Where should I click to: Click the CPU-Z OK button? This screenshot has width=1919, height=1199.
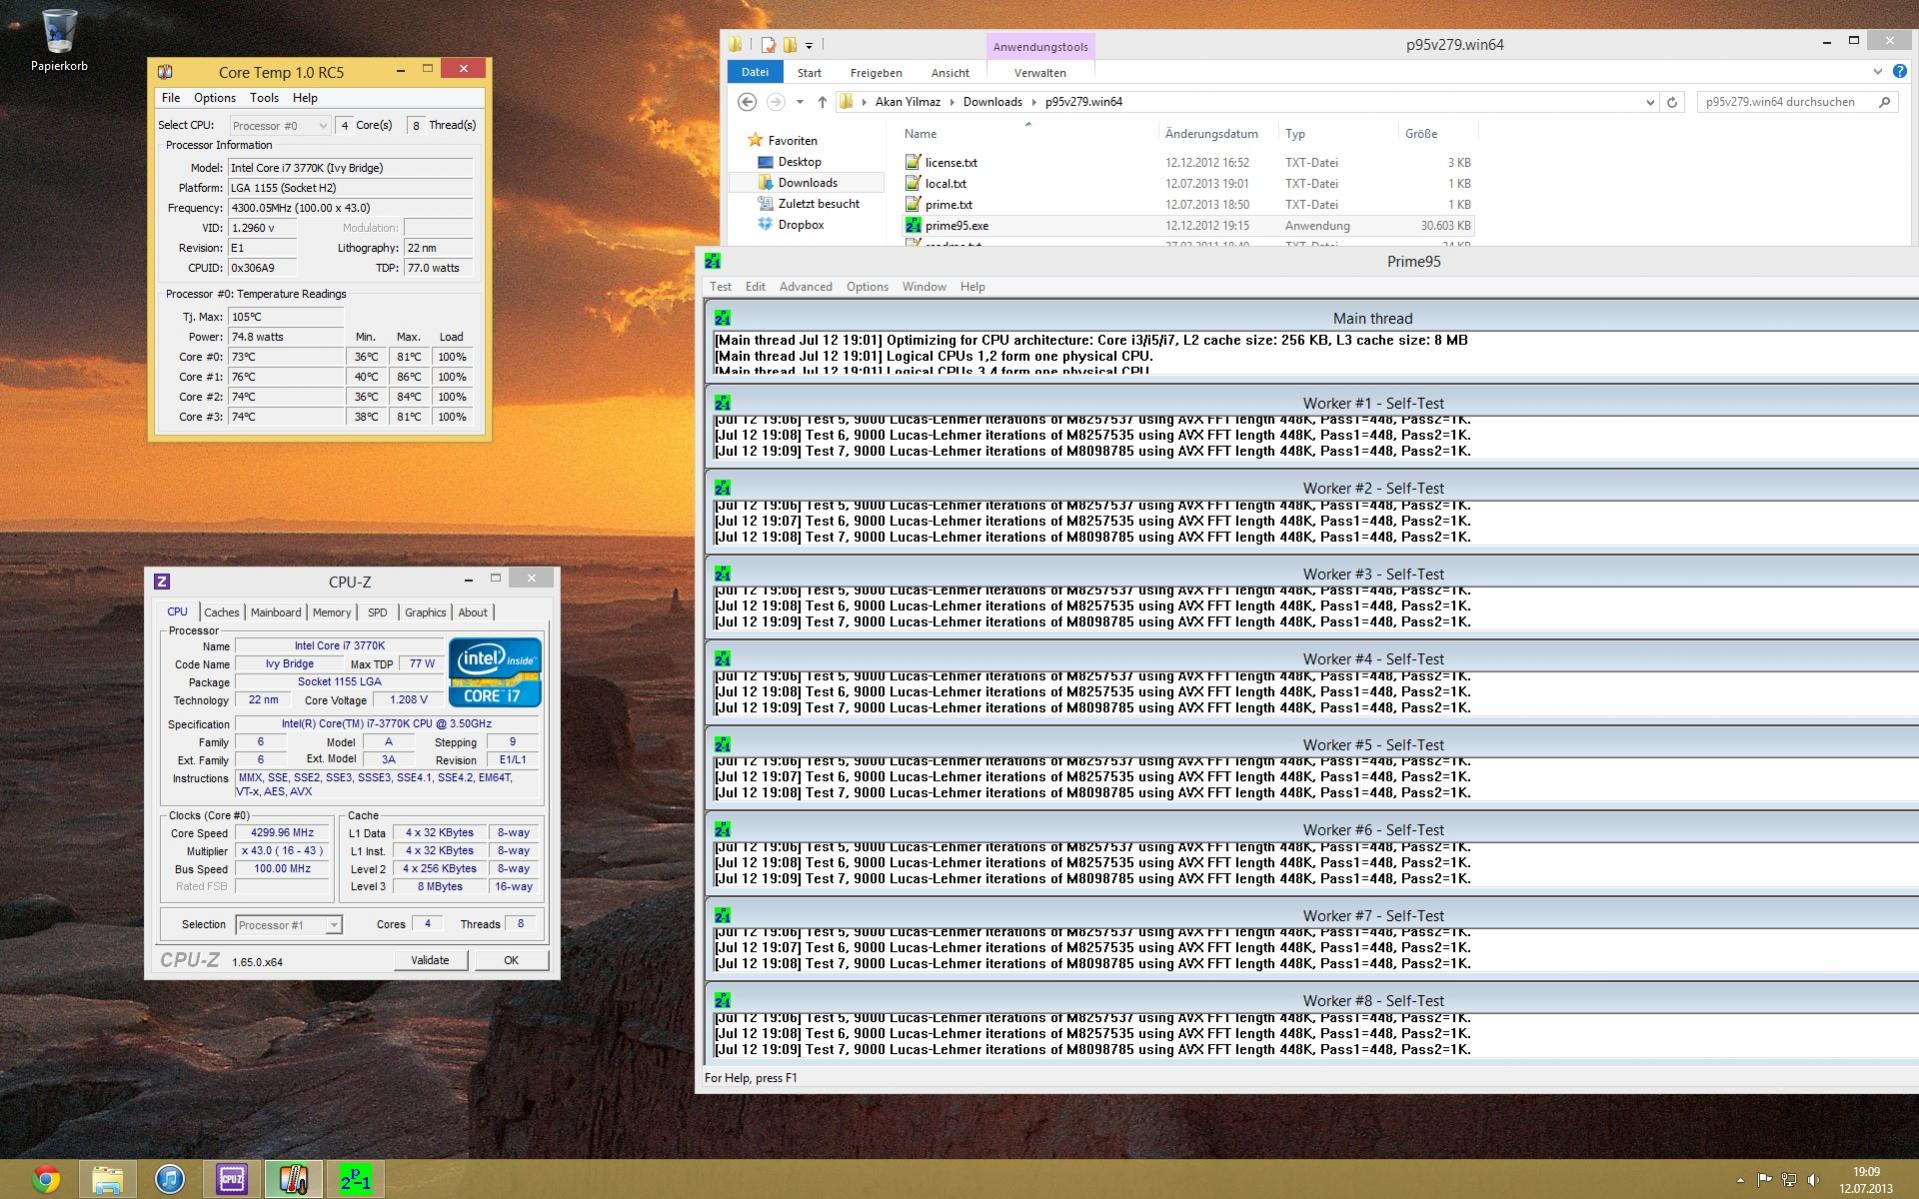tap(511, 960)
